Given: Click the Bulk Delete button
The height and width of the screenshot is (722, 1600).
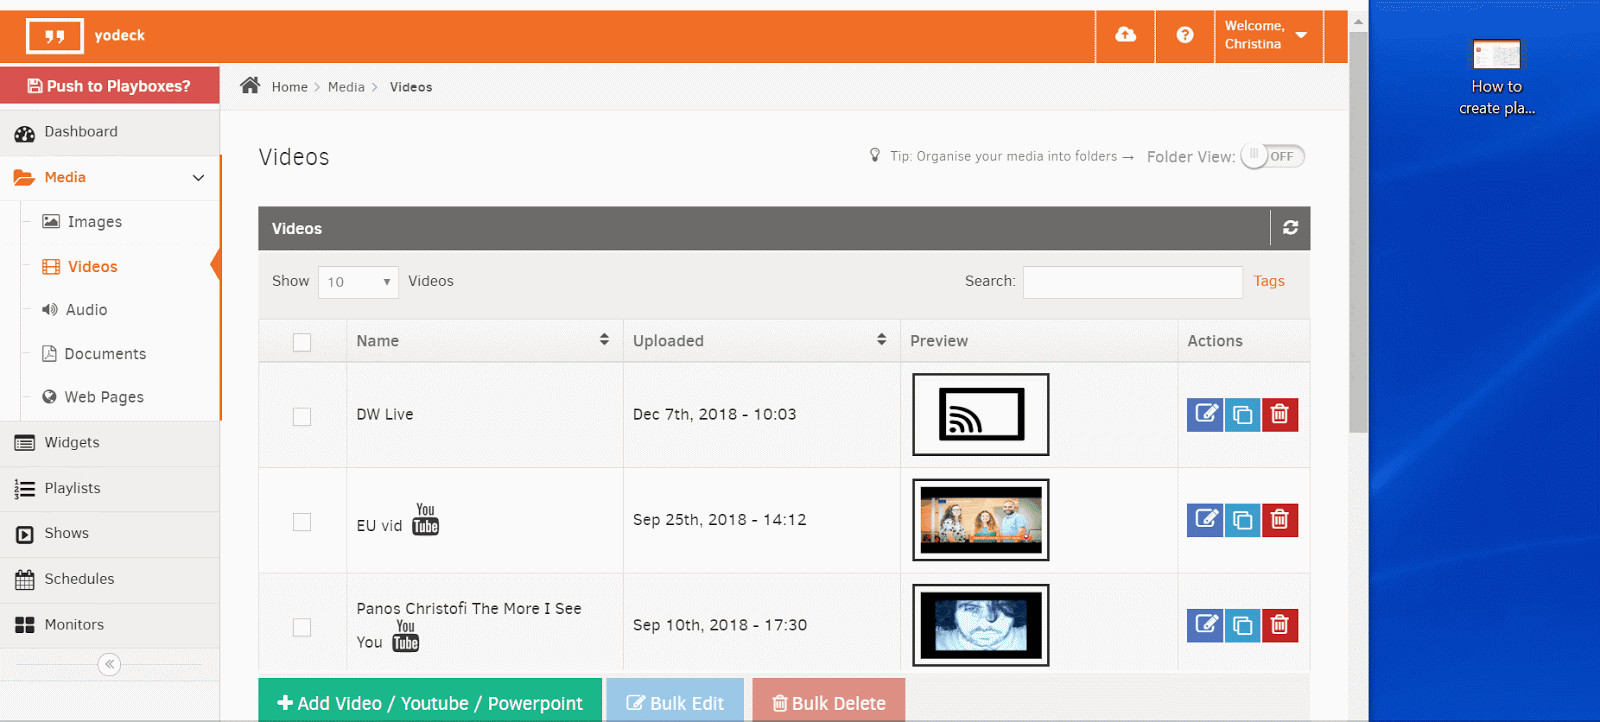Looking at the screenshot, I should [x=829, y=700].
